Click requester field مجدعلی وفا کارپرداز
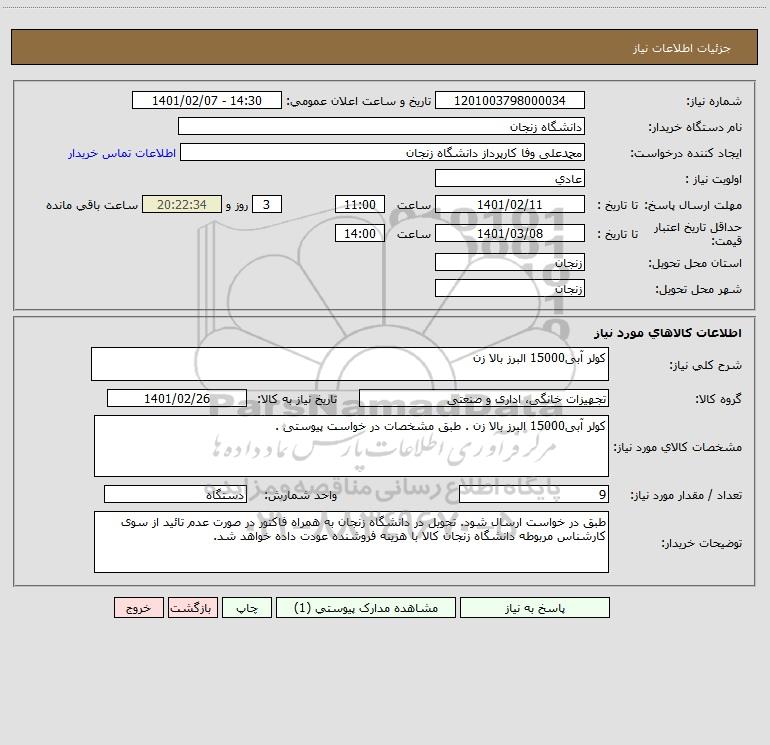Viewport: 770px width, 745px height. (x=382, y=152)
